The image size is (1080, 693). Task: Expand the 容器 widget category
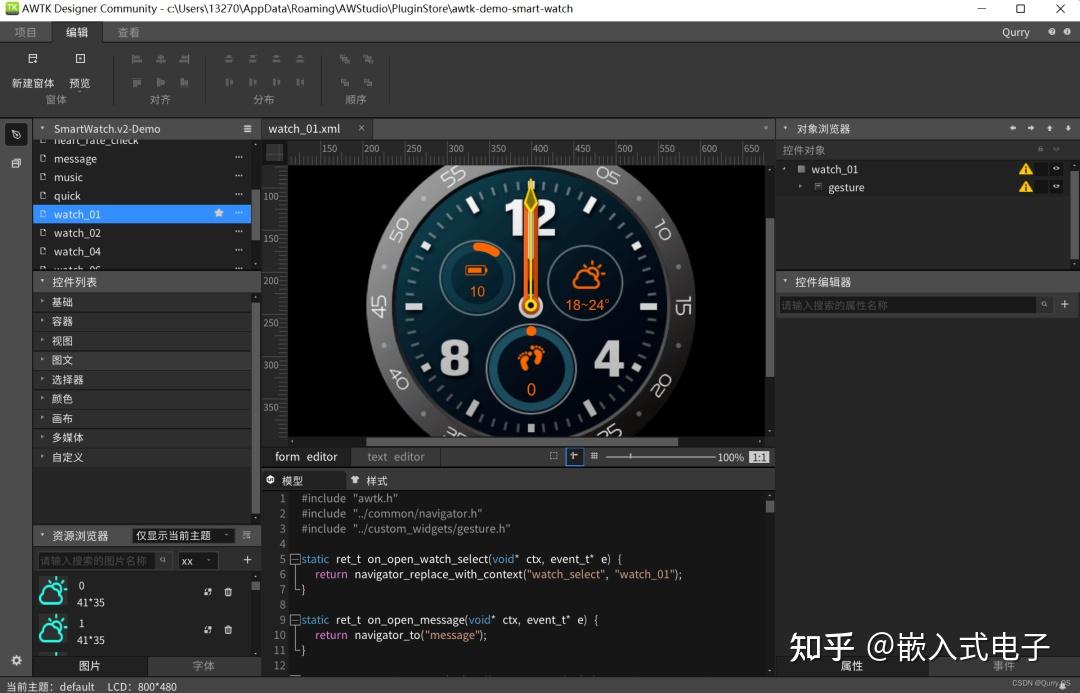pos(62,321)
